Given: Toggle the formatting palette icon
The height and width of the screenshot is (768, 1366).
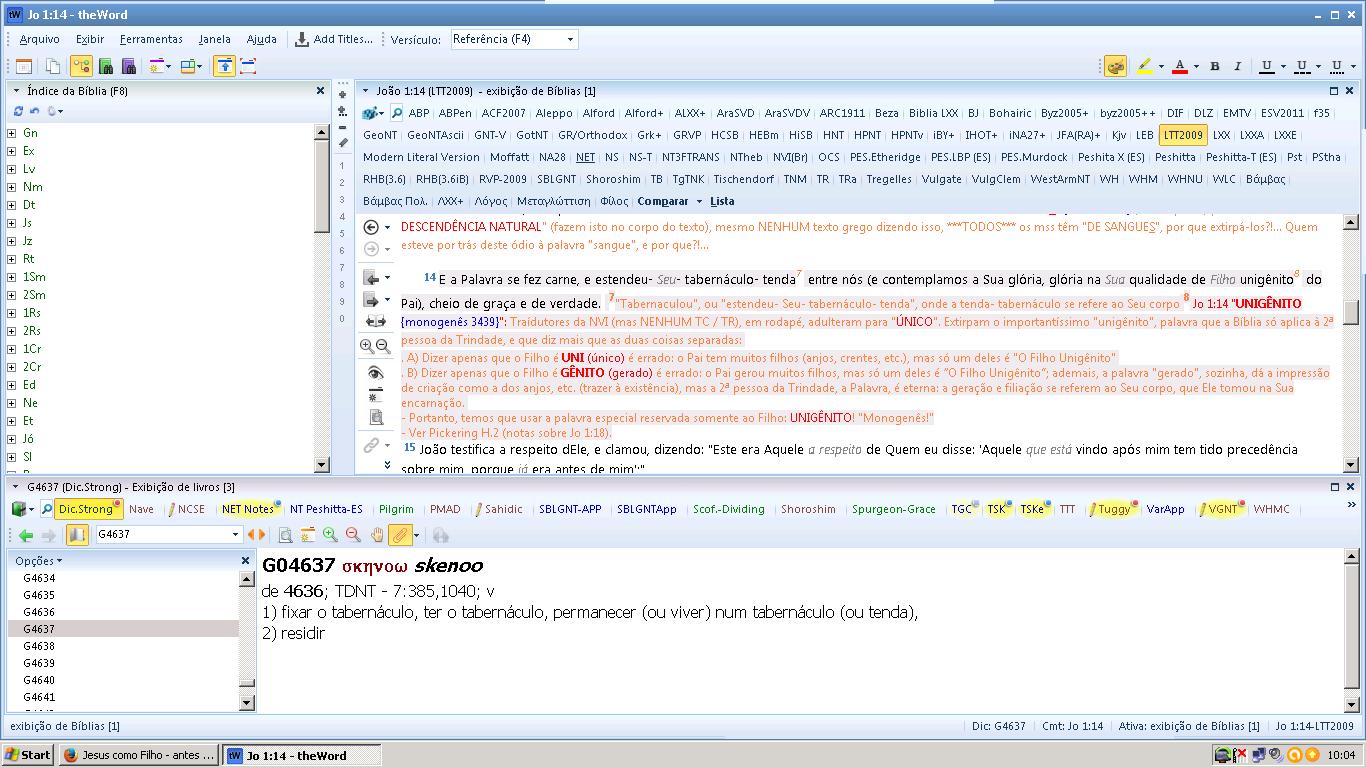Looking at the screenshot, I should pos(1115,66).
